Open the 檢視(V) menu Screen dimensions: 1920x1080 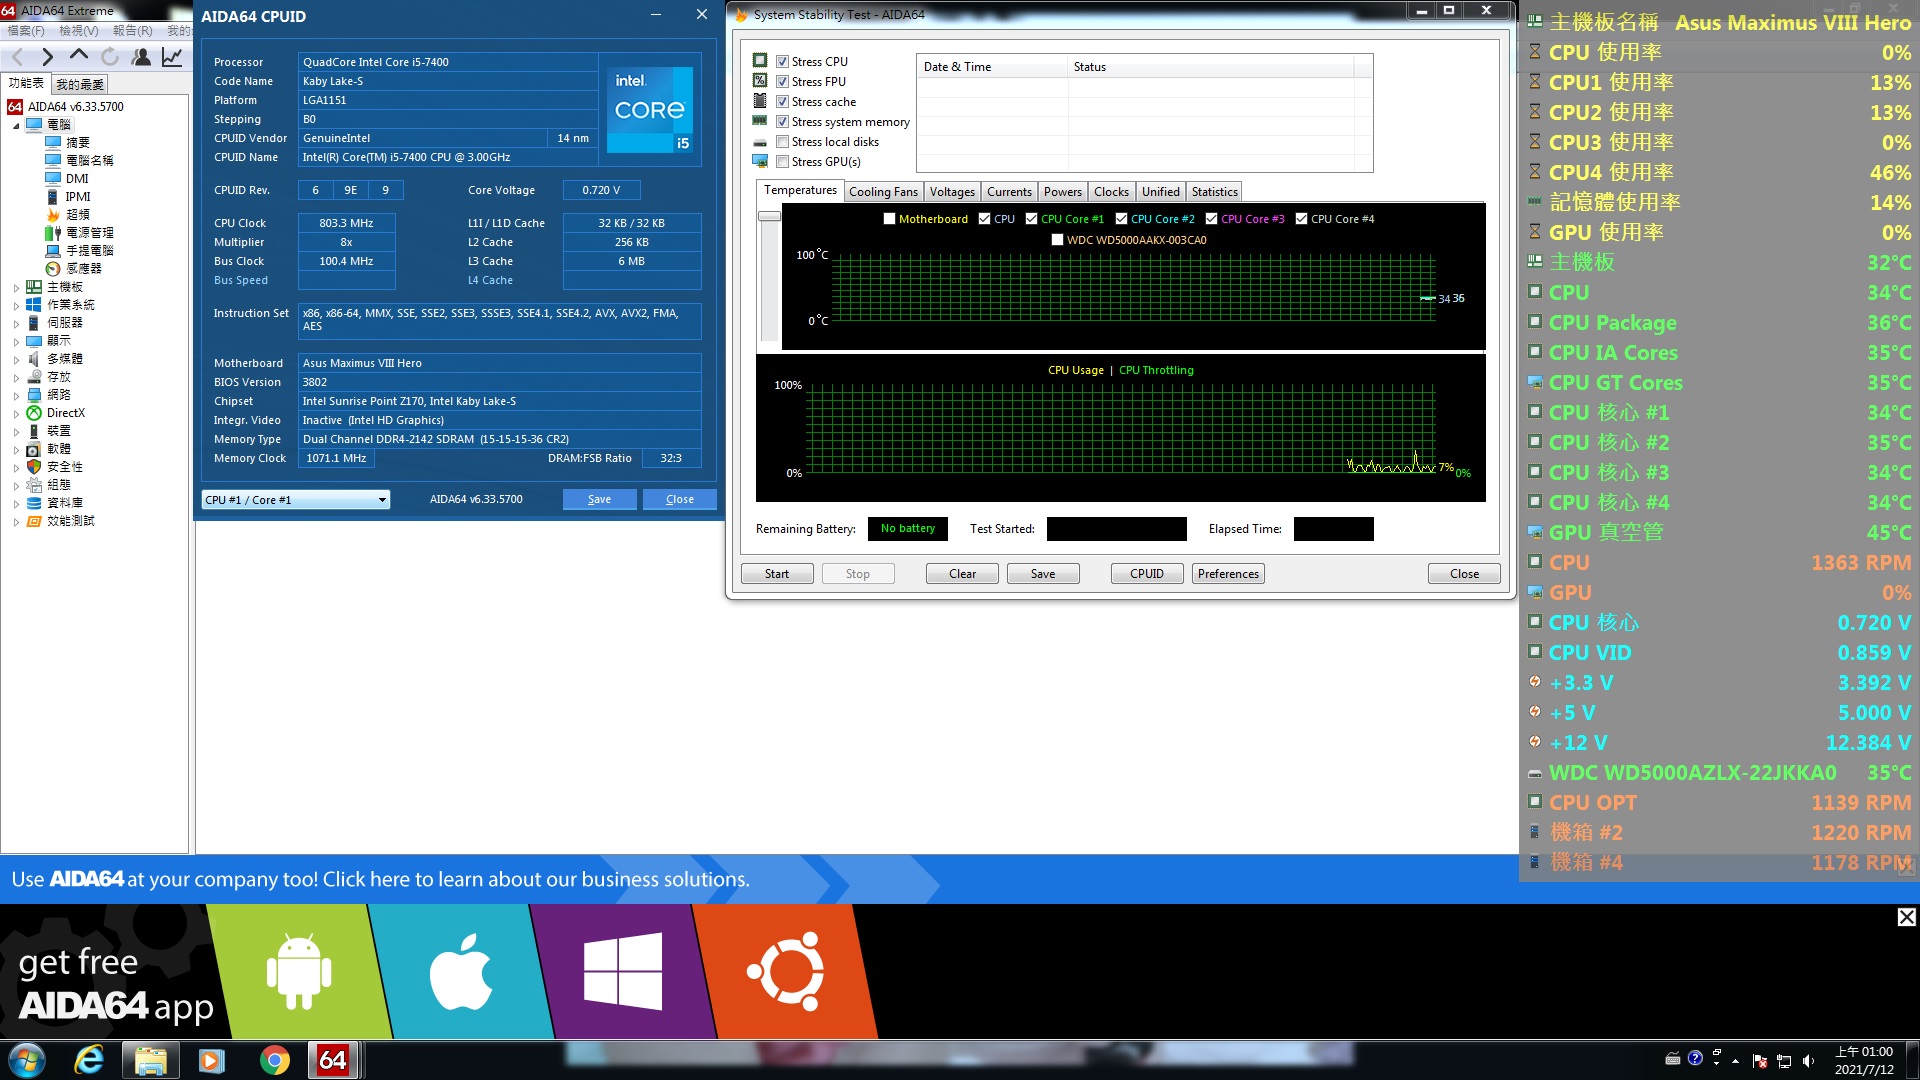point(79,31)
